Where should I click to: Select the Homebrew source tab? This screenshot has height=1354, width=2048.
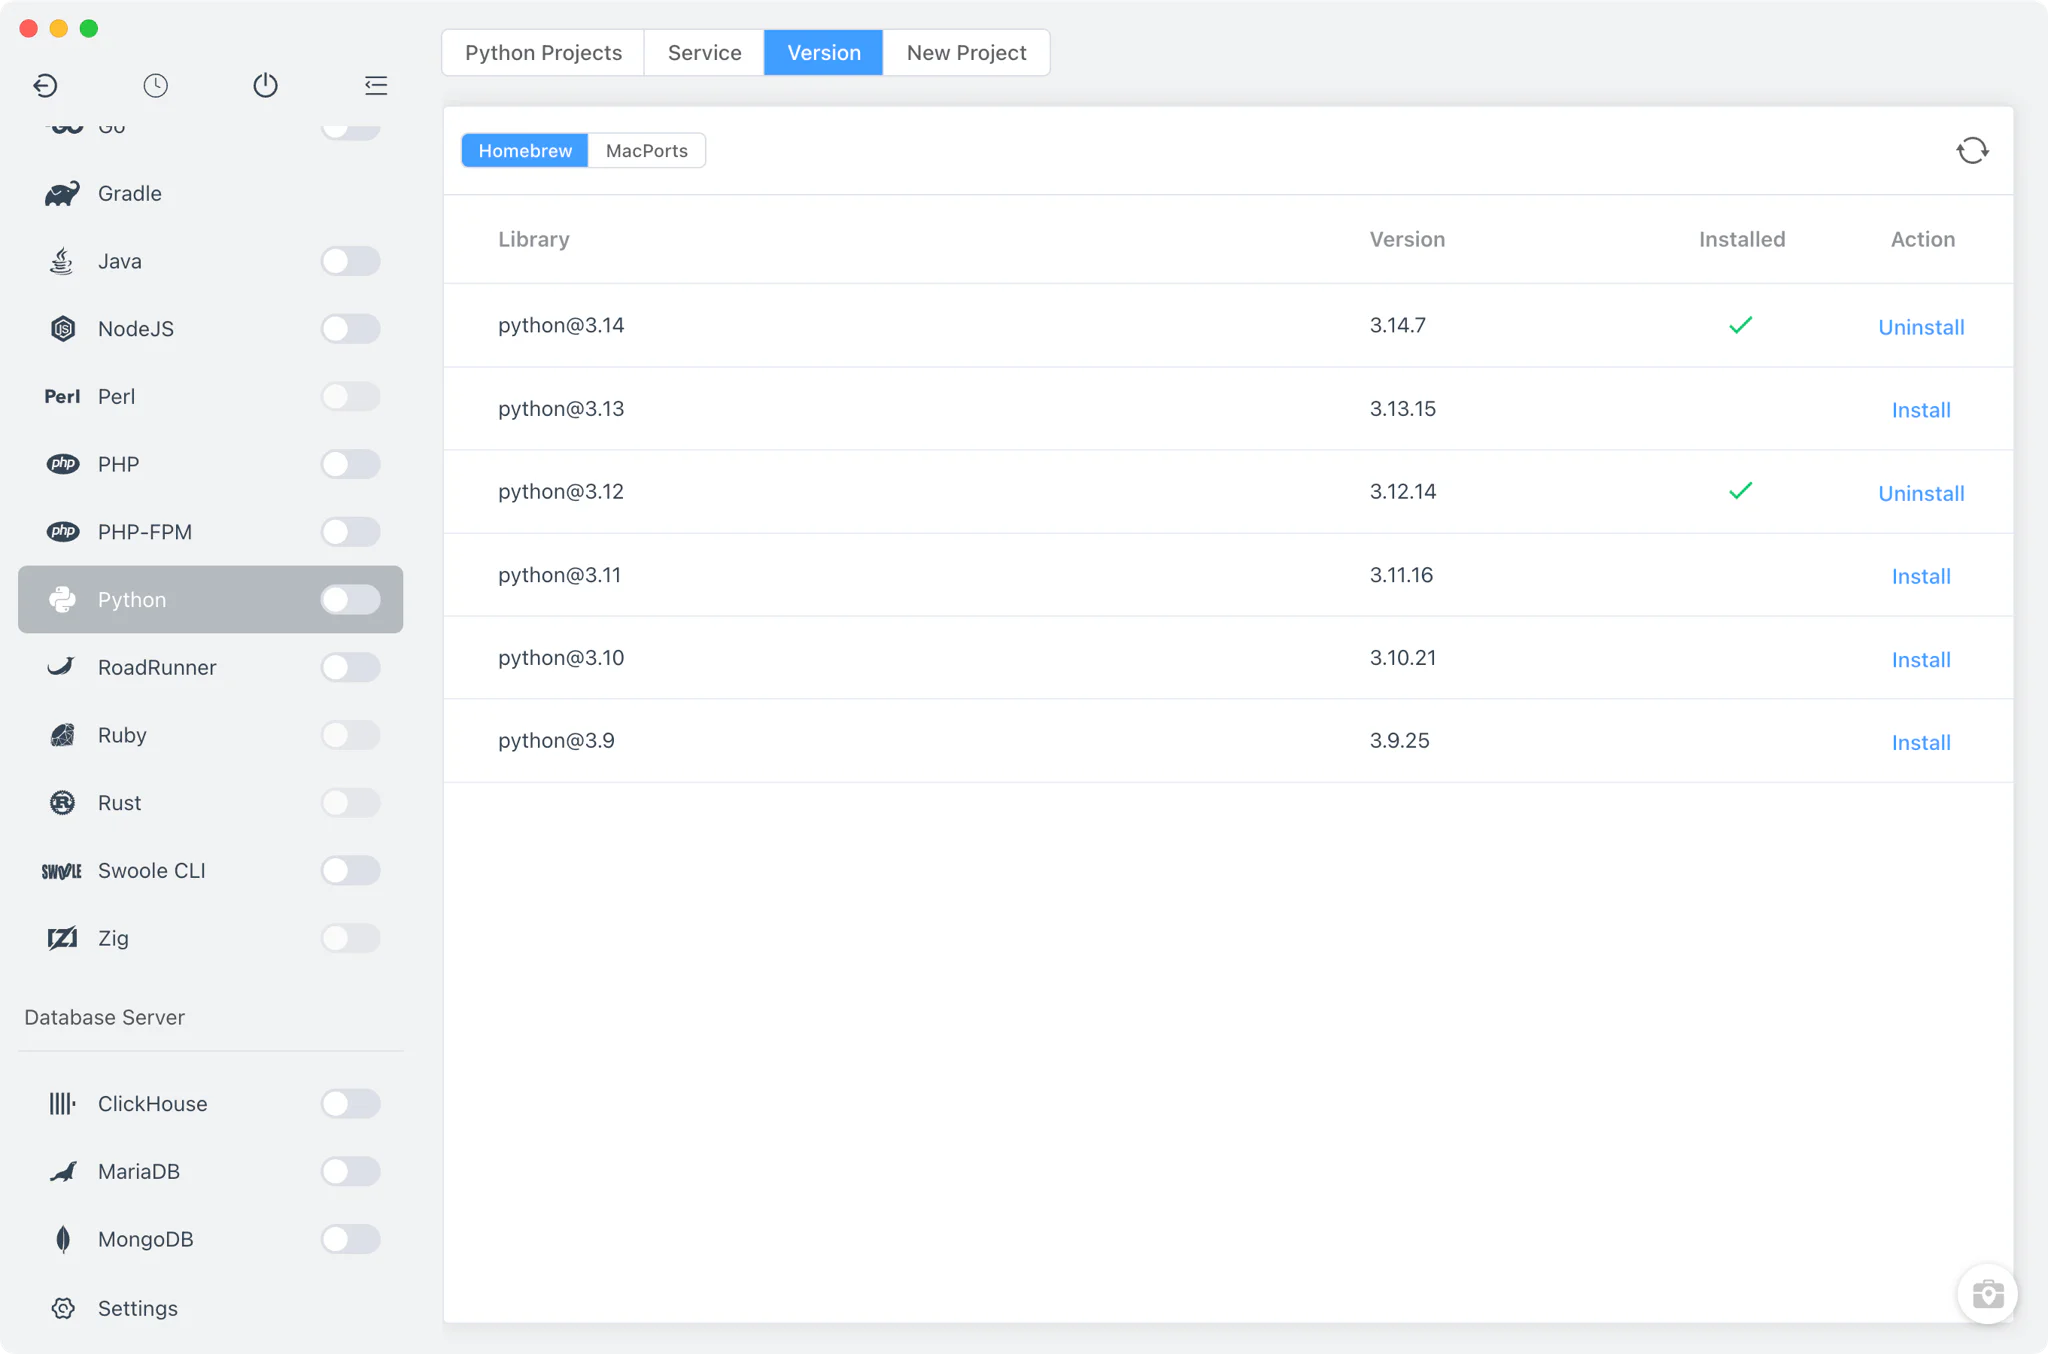tap(525, 150)
